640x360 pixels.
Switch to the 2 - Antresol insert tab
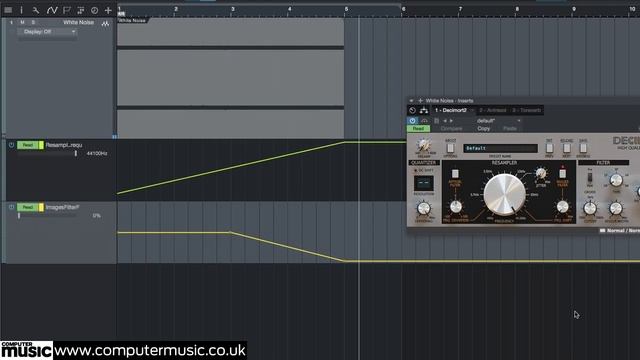(493, 110)
